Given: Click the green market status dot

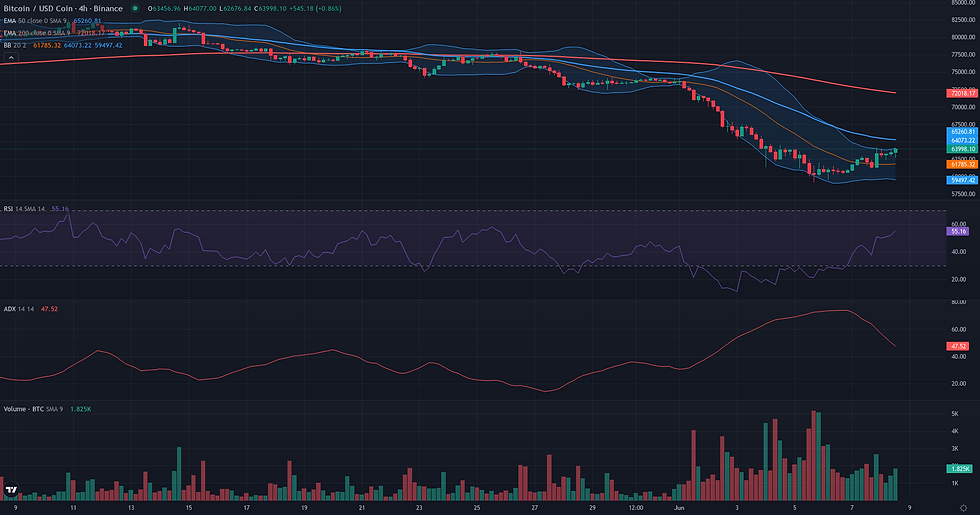Looking at the screenshot, I should 135,9.
